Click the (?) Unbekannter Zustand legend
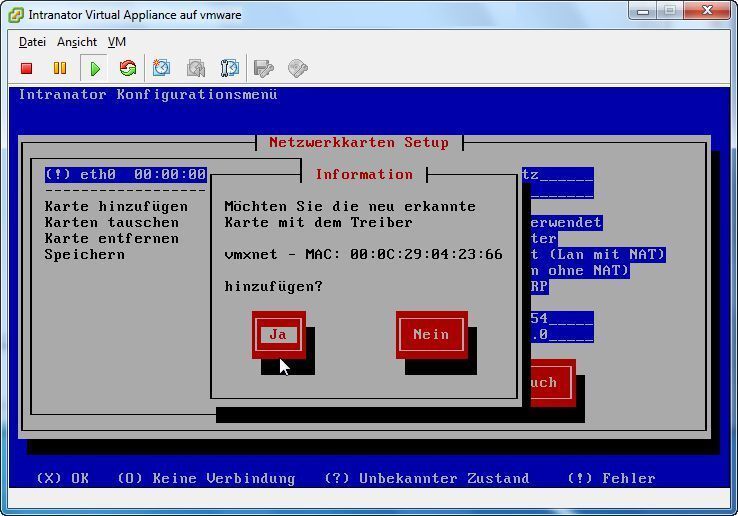 click(x=426, y=478)
